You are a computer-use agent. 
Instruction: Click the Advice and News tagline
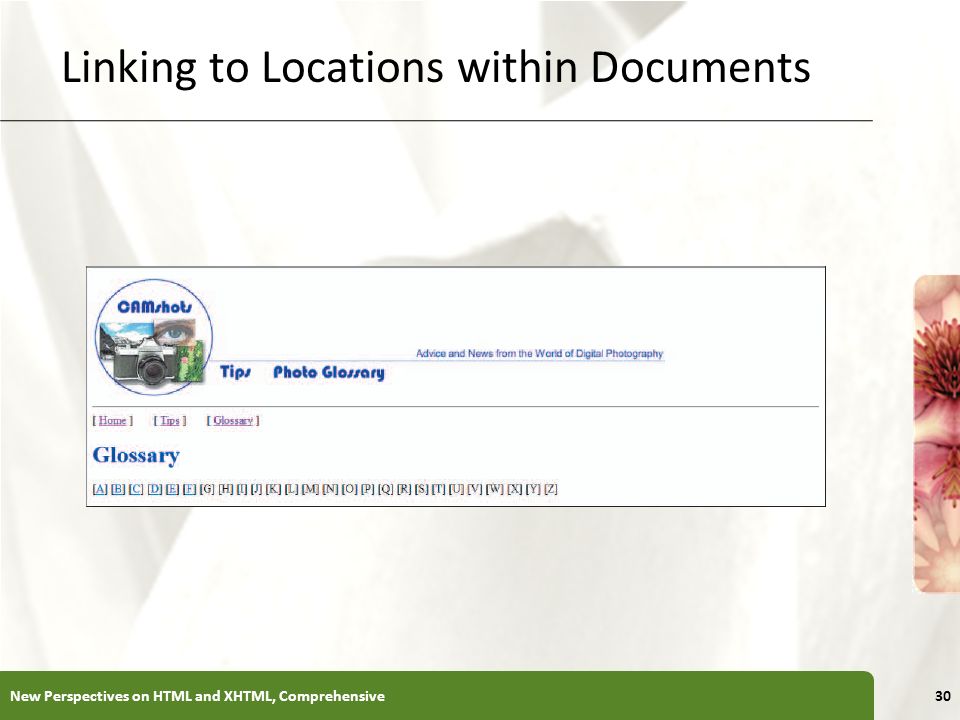point(539,354)
